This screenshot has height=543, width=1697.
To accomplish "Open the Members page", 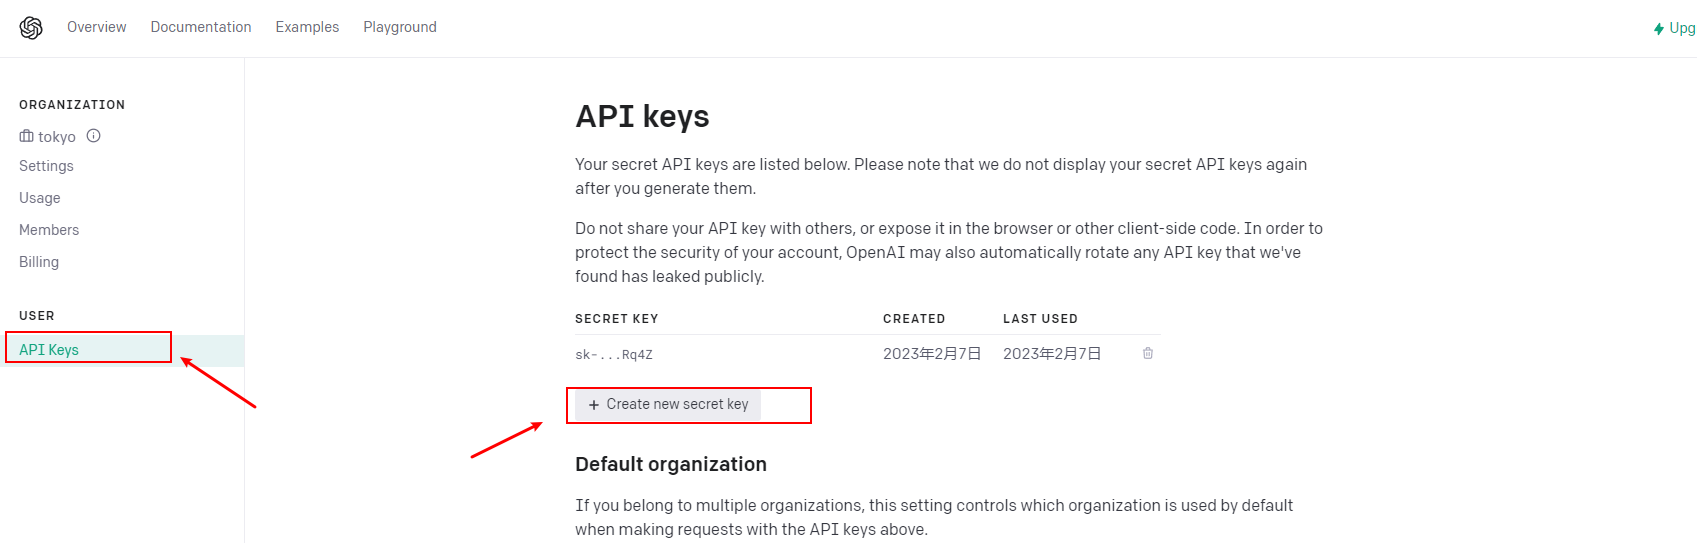I will tap(49, 230).
